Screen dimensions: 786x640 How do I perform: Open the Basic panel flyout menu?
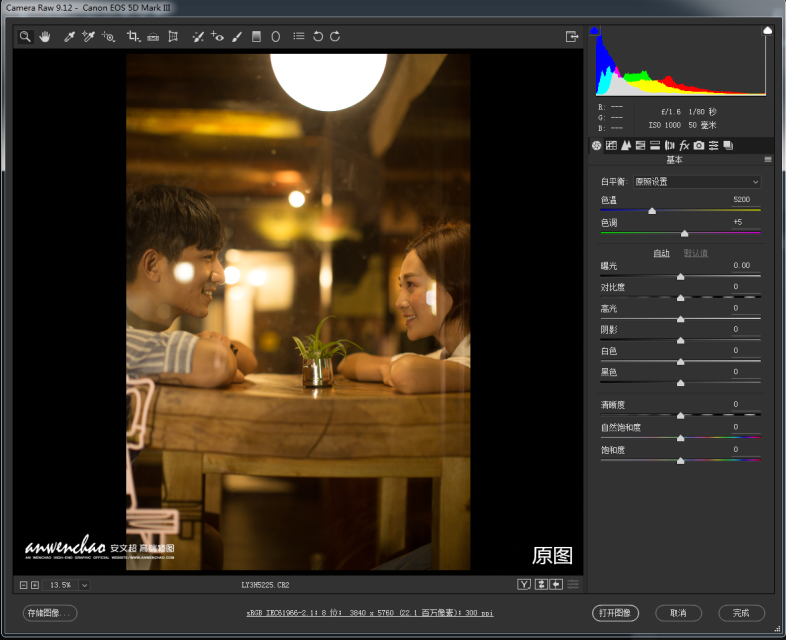tap(767, 159)
